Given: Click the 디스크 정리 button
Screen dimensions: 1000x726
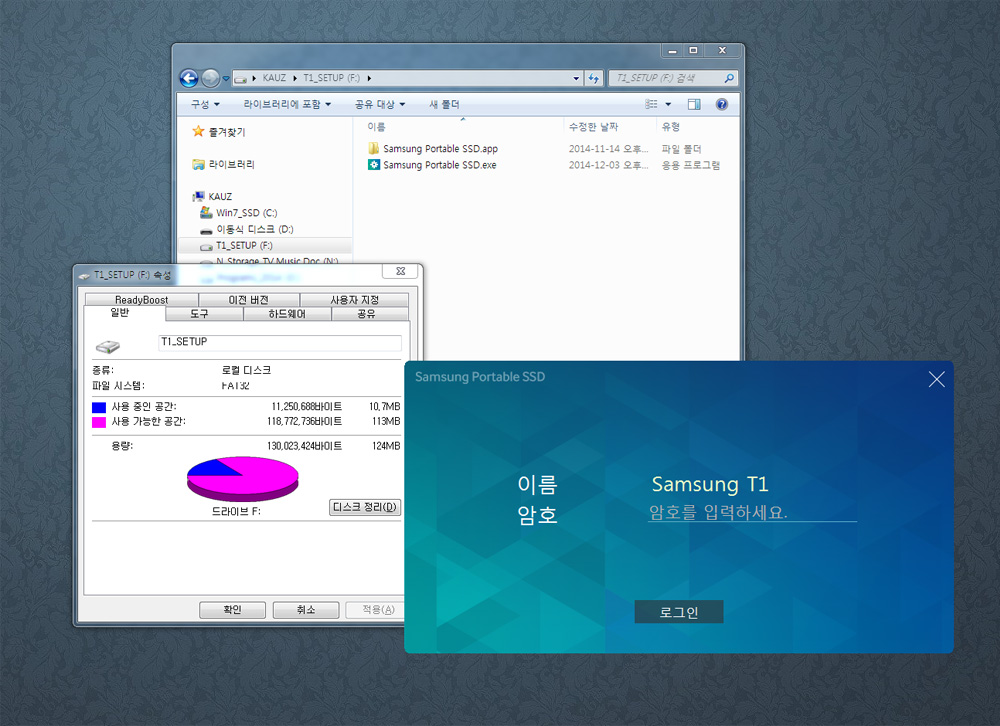Looking at the screenshot, I should (x=365, y=507).
